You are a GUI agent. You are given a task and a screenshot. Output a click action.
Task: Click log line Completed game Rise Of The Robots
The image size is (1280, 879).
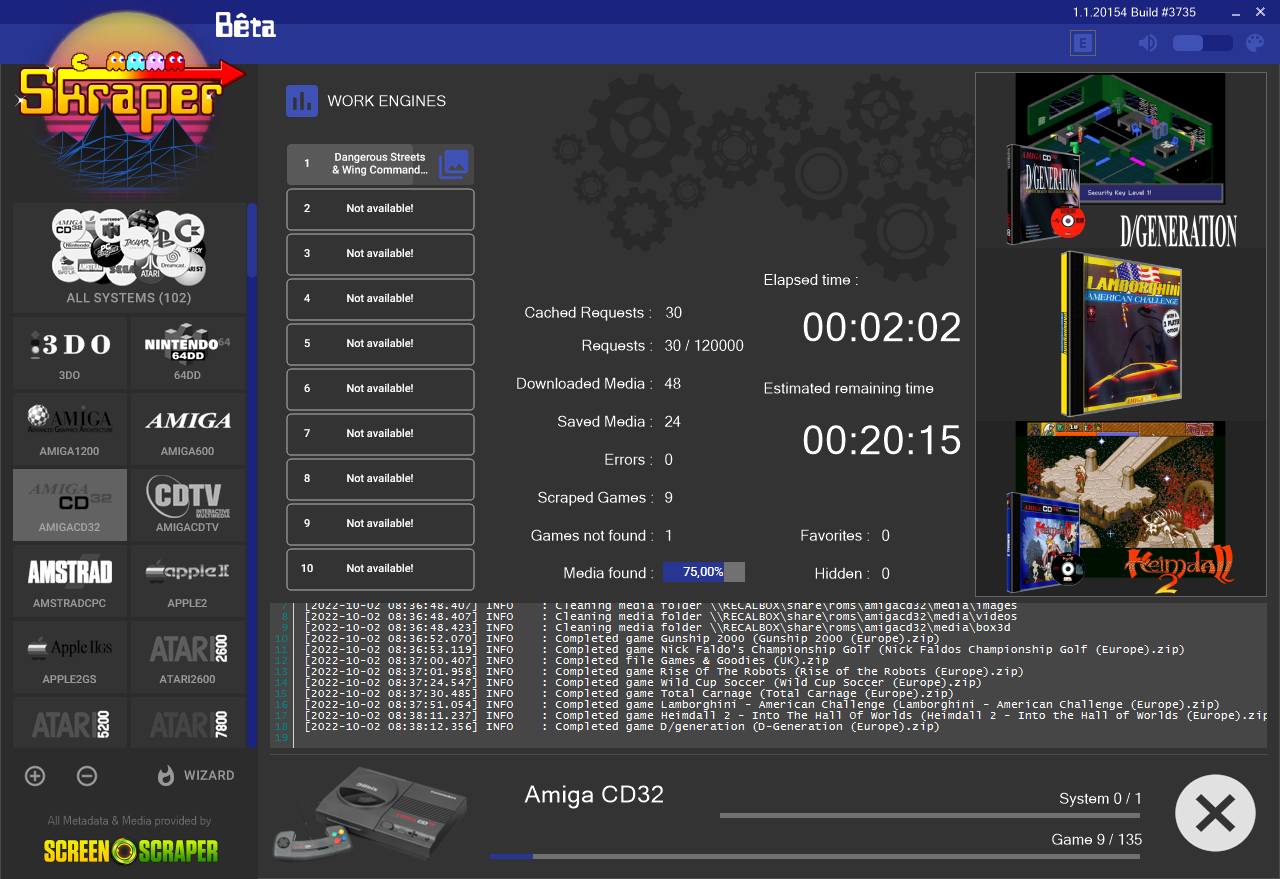(x=664, y=672)
